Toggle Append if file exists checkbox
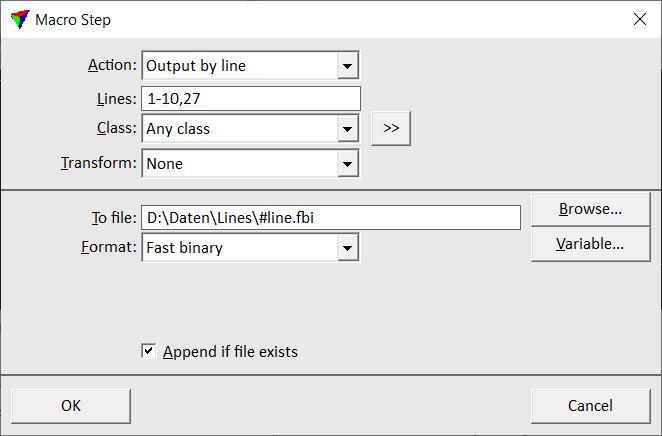The width and height of the screenshot is (662, 436). point(149,351)
